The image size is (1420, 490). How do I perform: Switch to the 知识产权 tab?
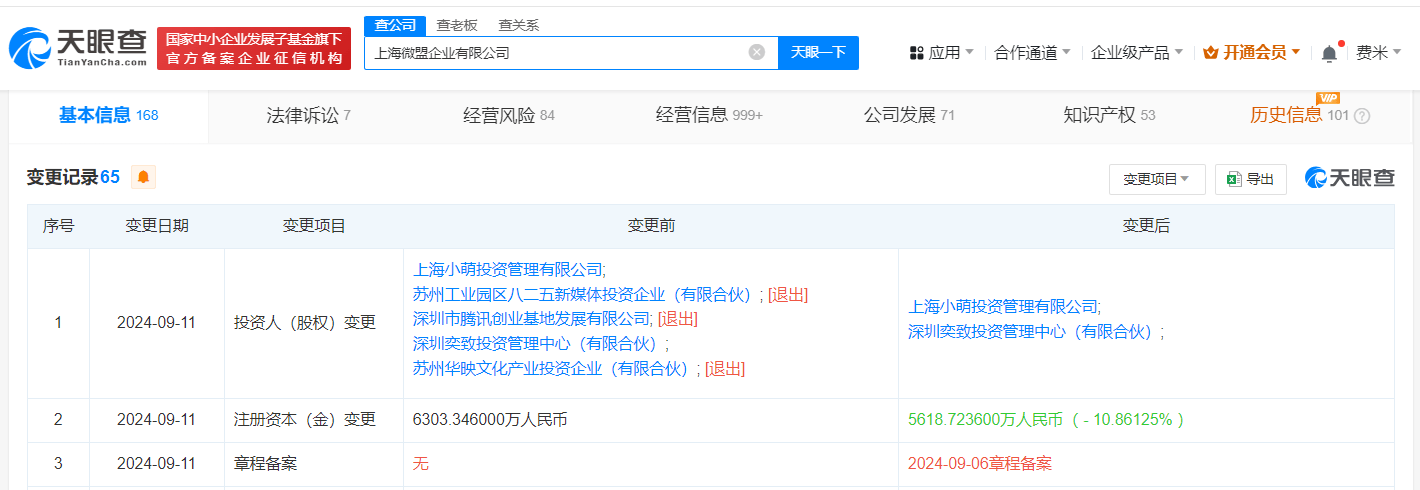1109,115
